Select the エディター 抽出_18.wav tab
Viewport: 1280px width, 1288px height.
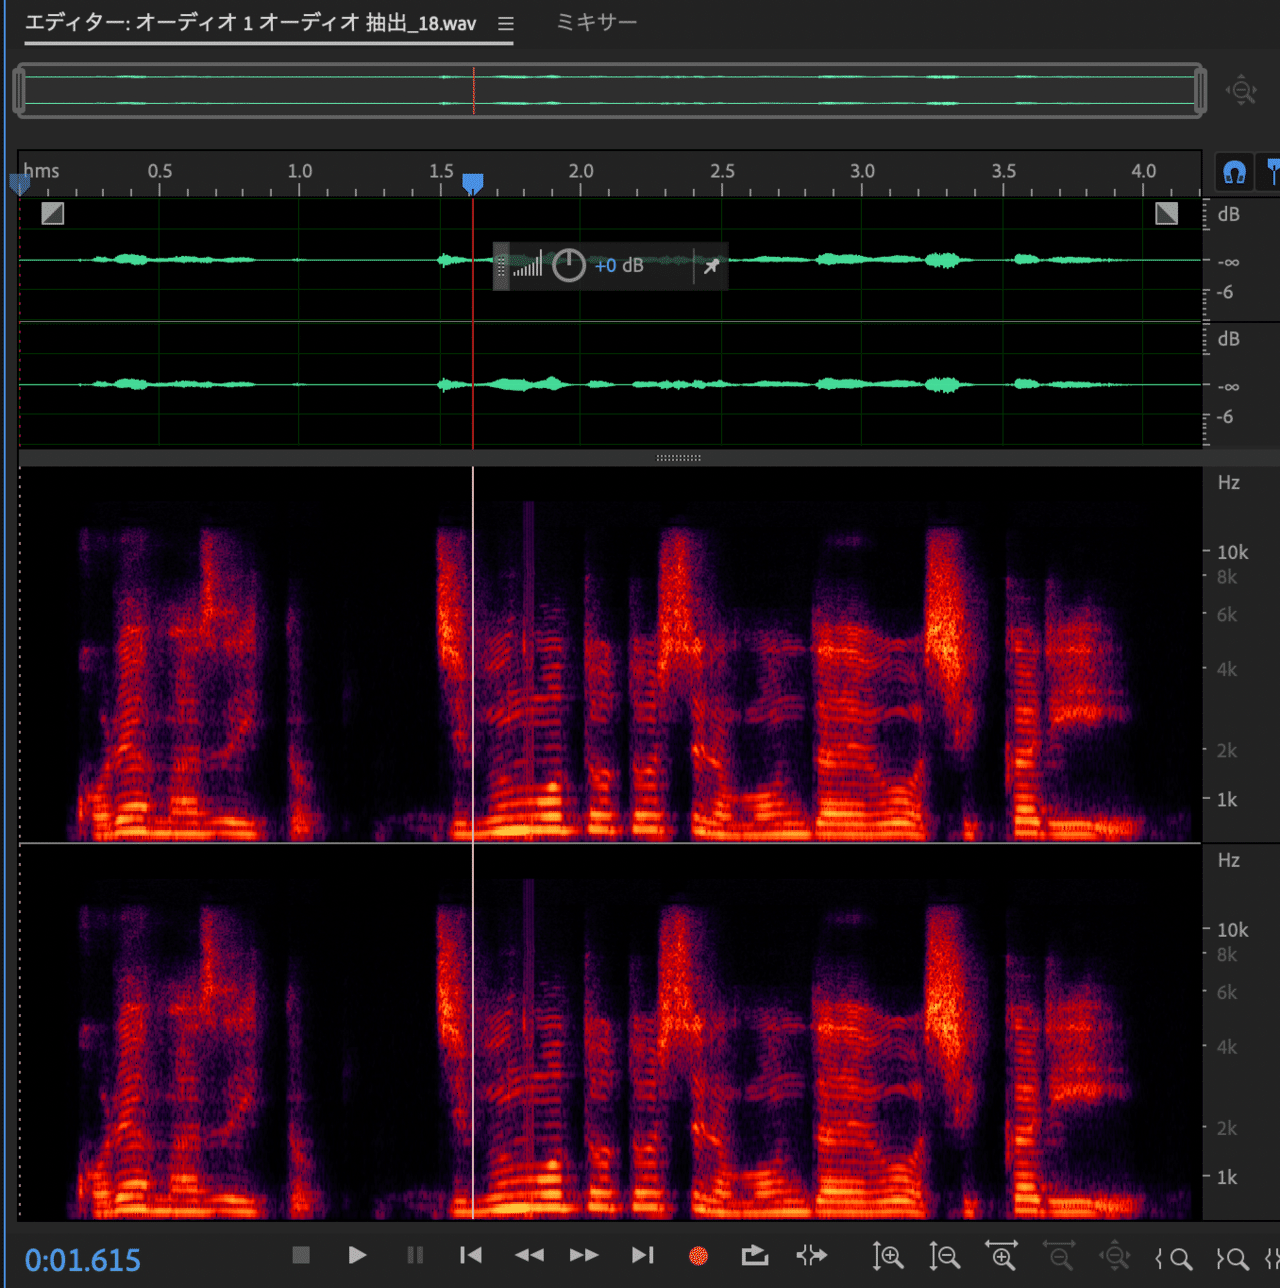click(x=250, y=23)
